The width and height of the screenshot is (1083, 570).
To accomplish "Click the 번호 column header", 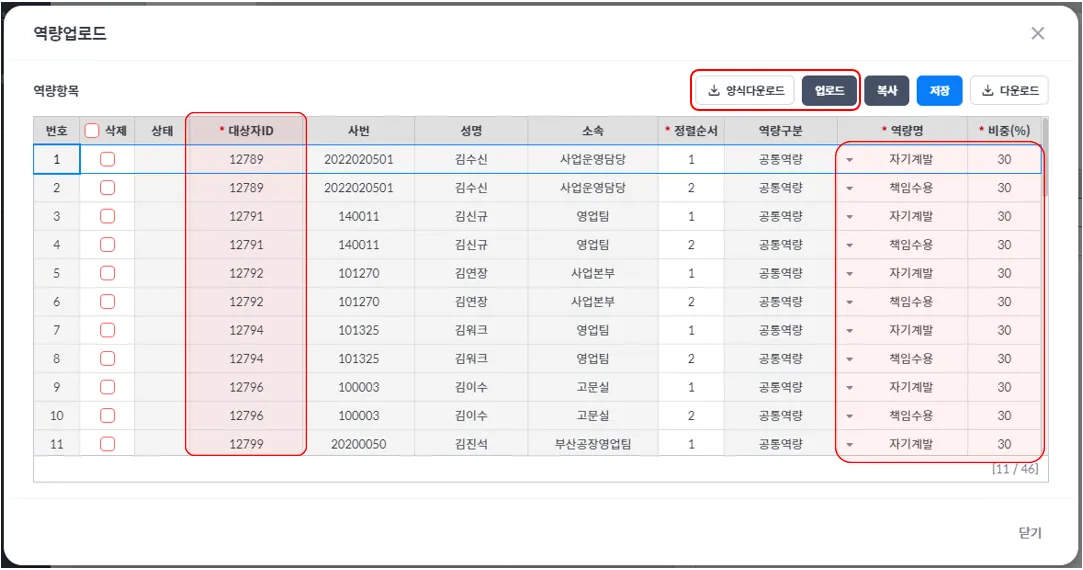I will click(57, 131).
